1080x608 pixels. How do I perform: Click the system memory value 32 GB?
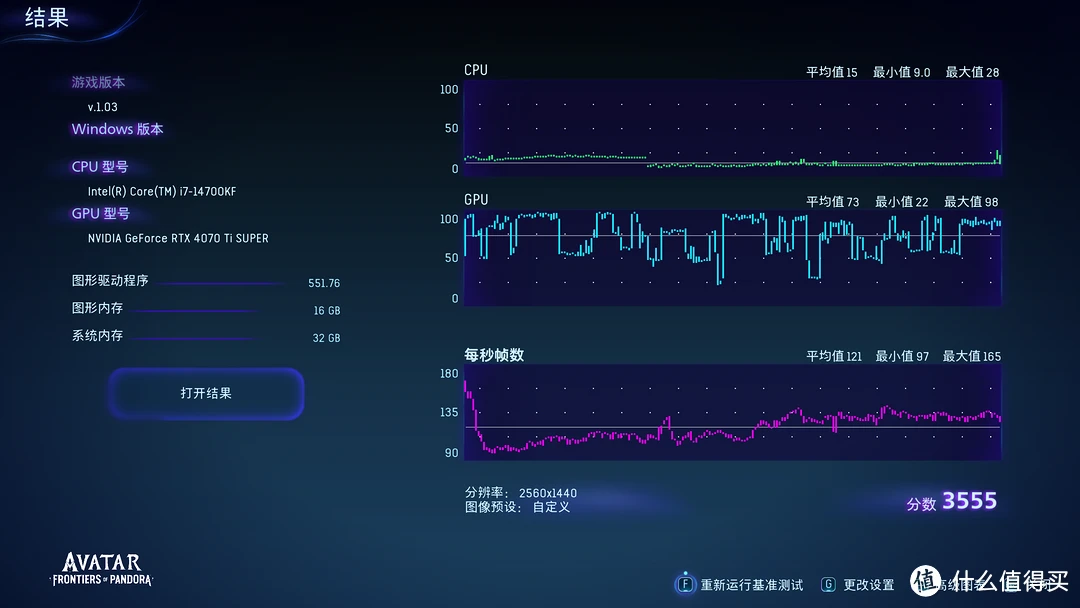pyautogui.click(x=326, y=338)
